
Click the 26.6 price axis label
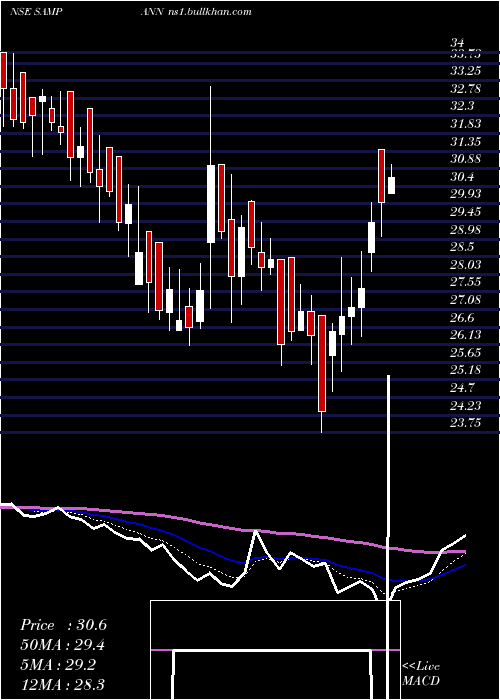[x=462, y=317]
